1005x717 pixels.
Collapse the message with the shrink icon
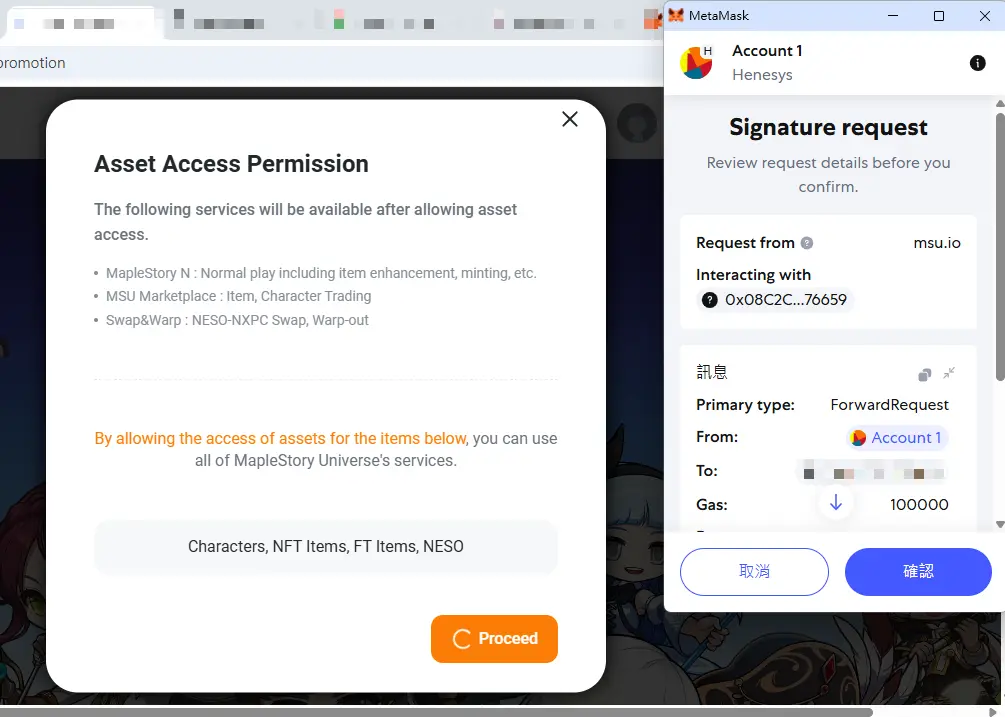(x=949, y=373)
